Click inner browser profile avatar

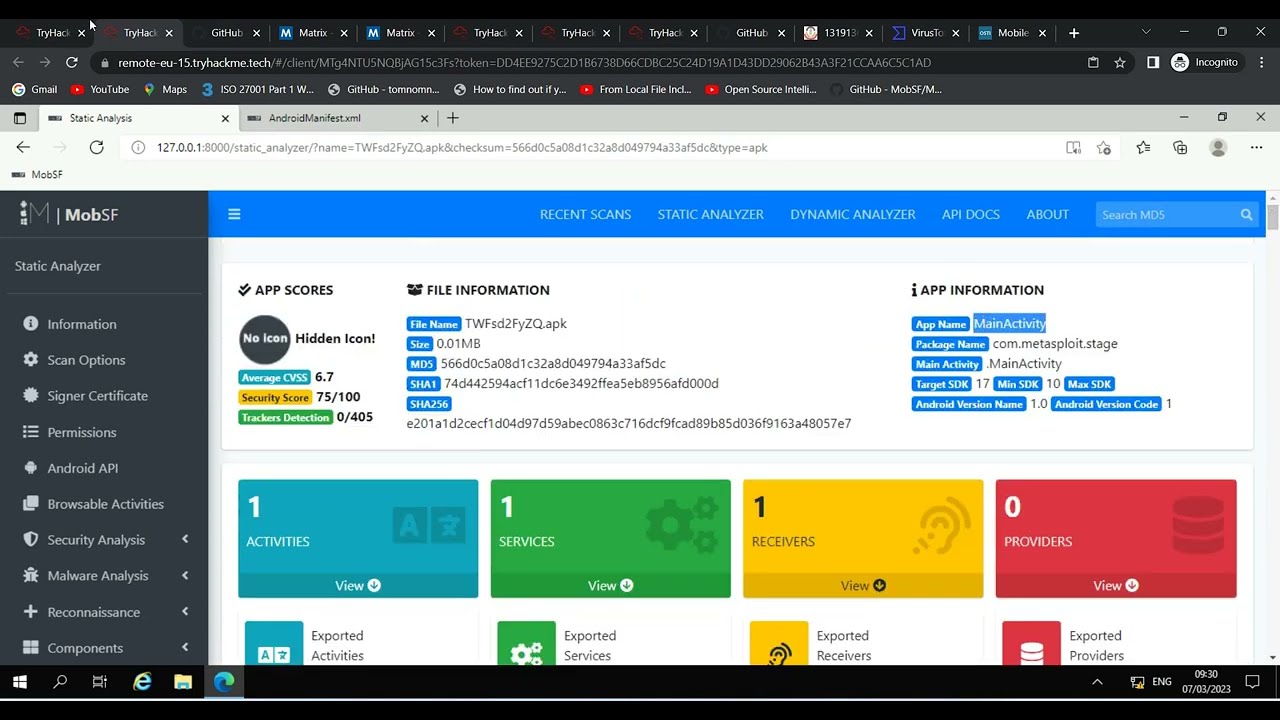point(1218,147)
